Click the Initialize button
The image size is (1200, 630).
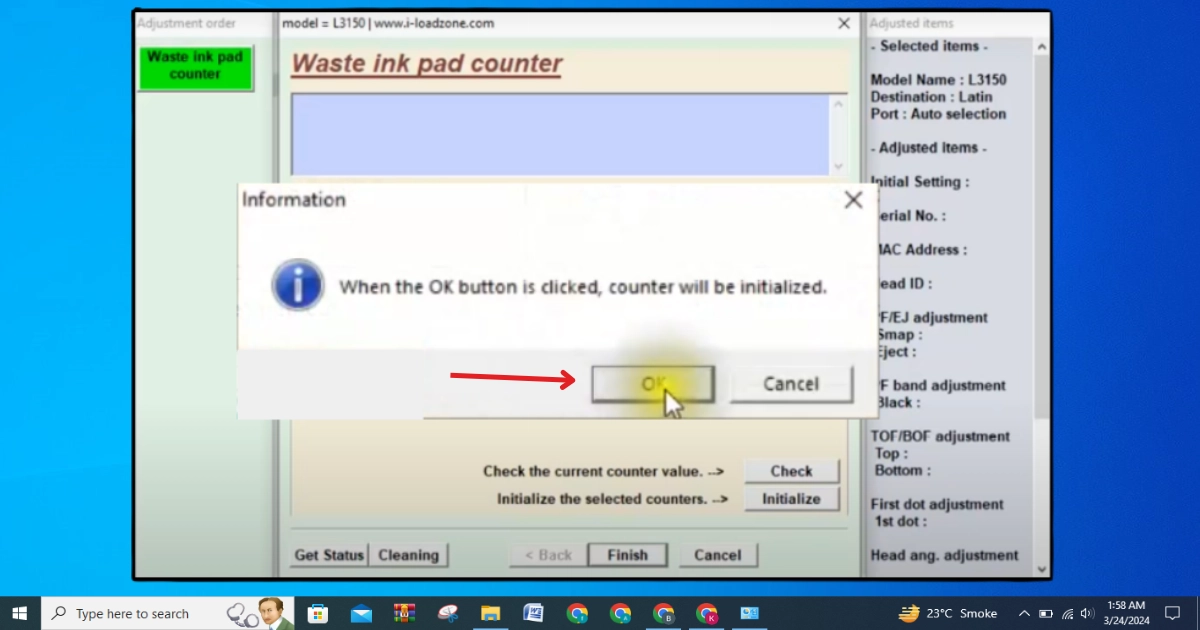point(791,499)
